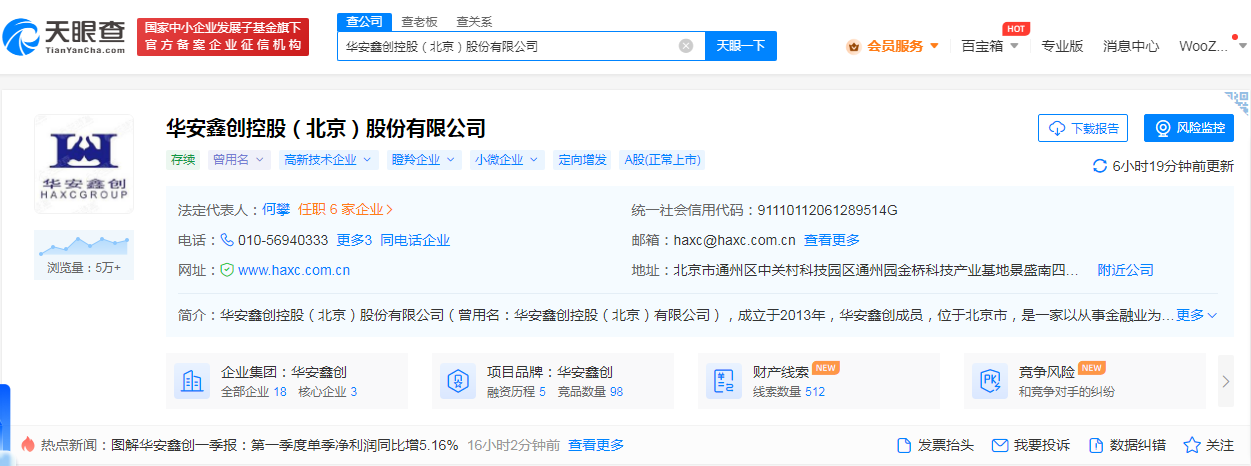The width and height of the screenshot is (1251, 466).
Task: Click the 更多3 phone numbers link
Action: [x=354, y=240]
